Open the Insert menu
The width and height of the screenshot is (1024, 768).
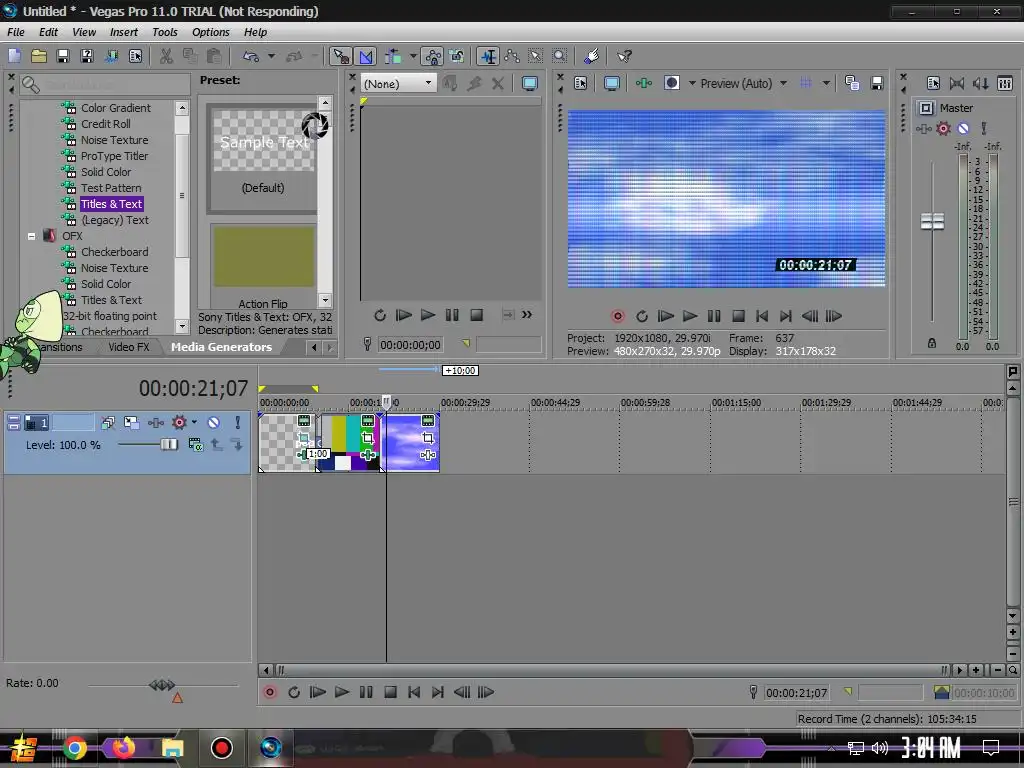[123, 32]
